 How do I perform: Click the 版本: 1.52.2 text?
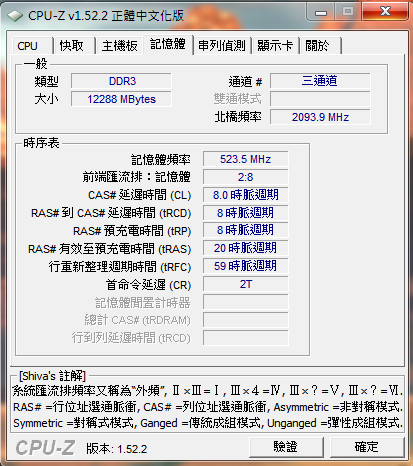[117, 449]
